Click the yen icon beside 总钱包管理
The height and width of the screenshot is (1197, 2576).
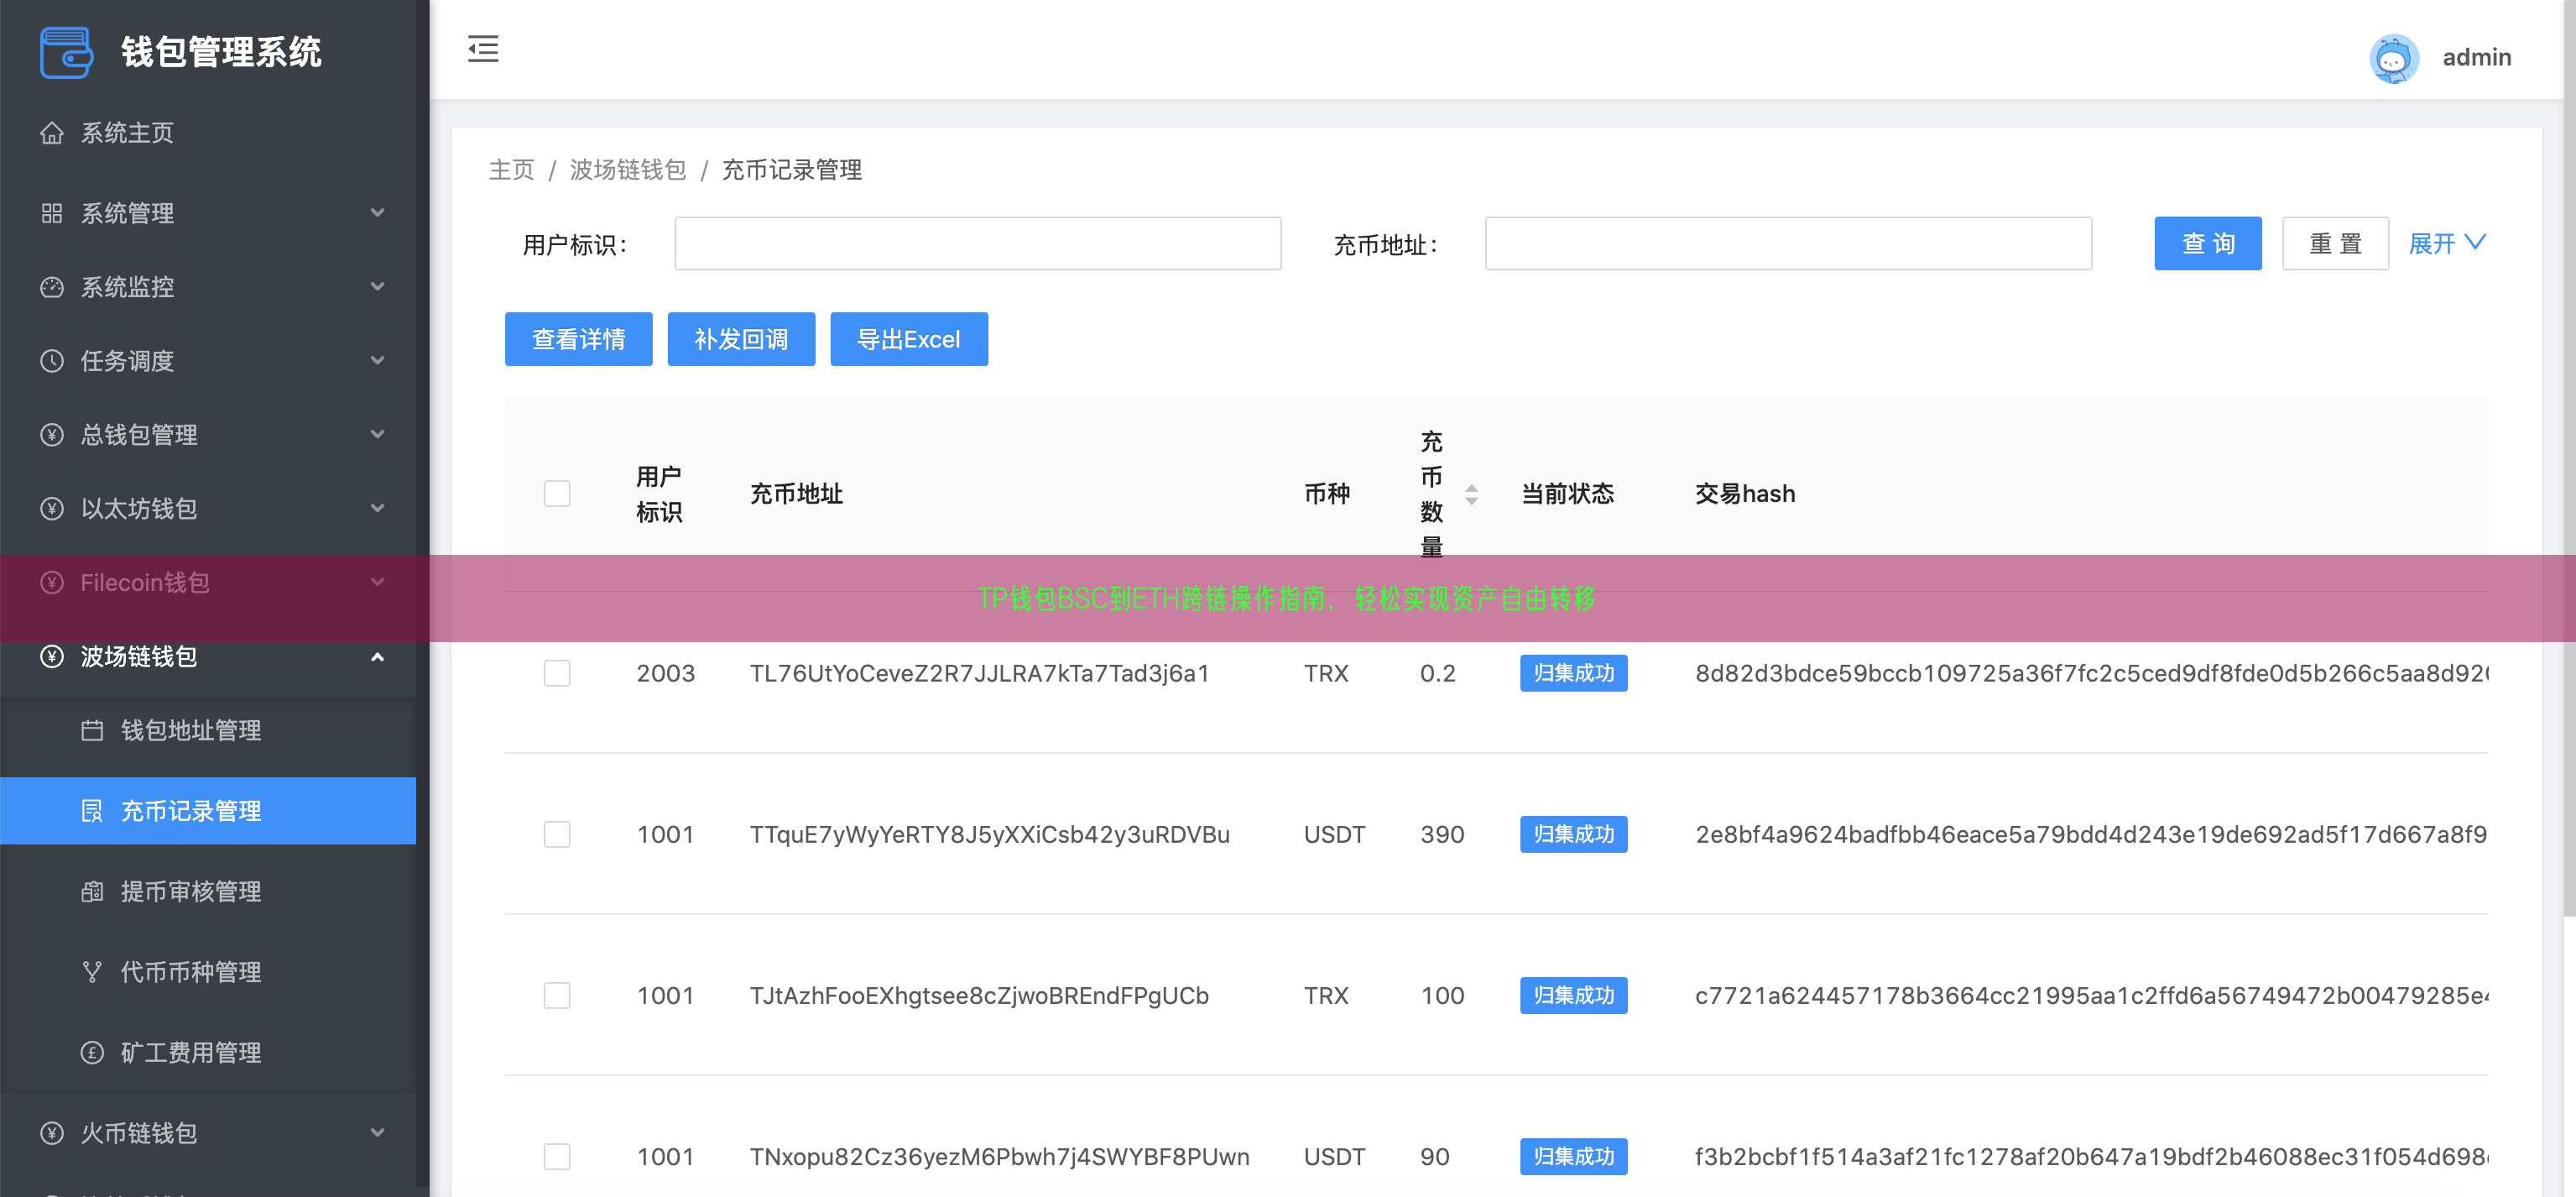click(x=52, y=435)
